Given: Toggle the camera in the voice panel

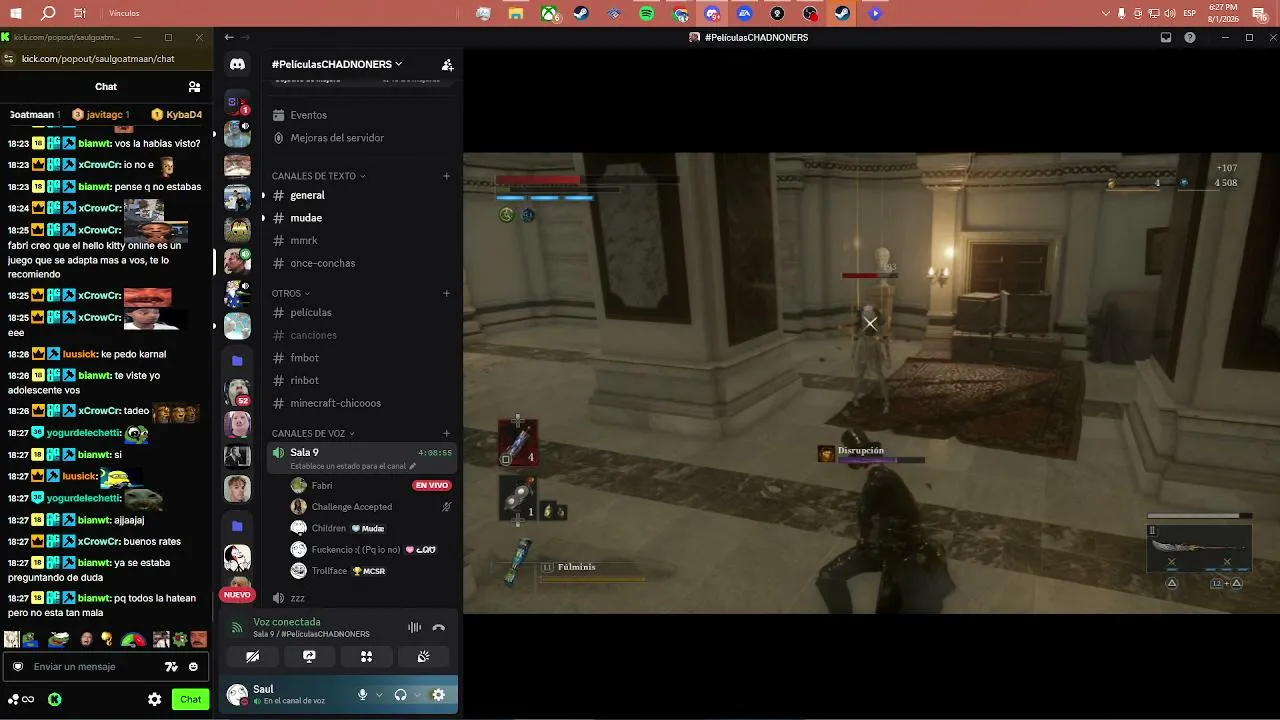Looking at the screenshot, I should (x=252, y=656).
